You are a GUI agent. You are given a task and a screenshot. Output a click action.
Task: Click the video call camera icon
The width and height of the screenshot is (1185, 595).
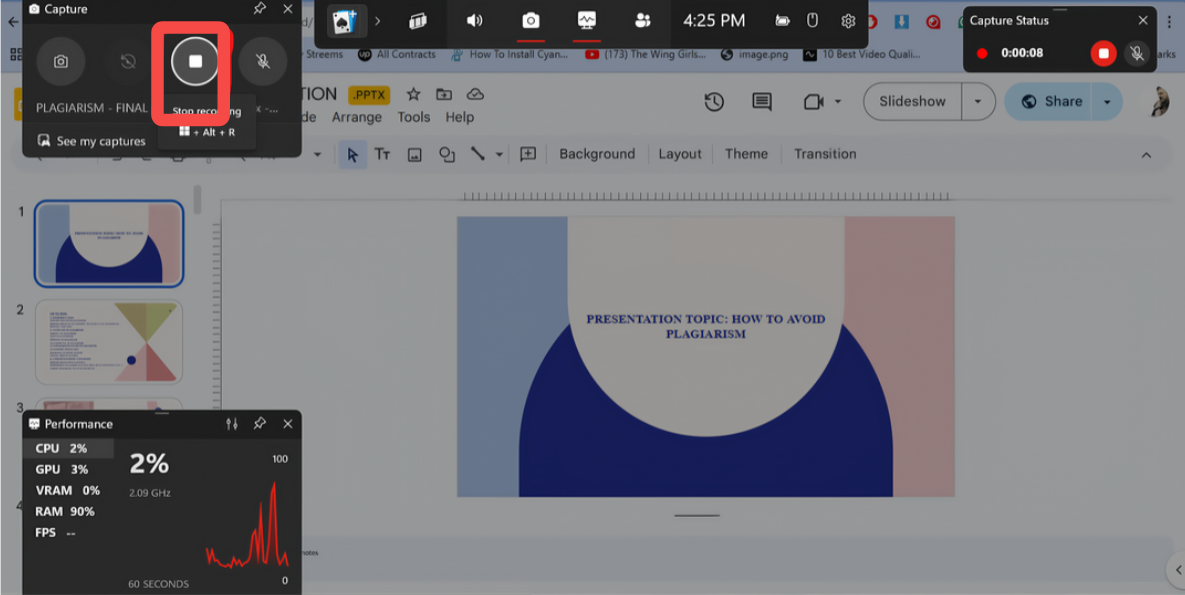click(813, 102)
